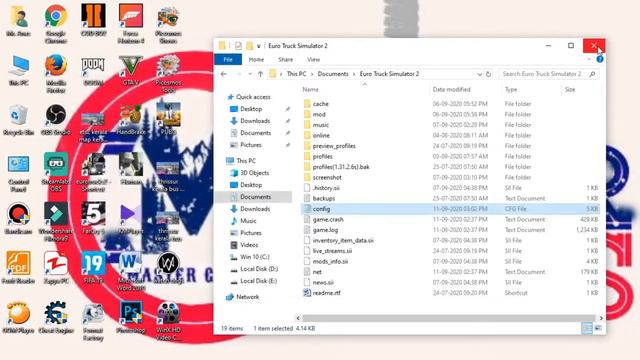Open Wondershare Filmora9 desktop shortcut

56,222
